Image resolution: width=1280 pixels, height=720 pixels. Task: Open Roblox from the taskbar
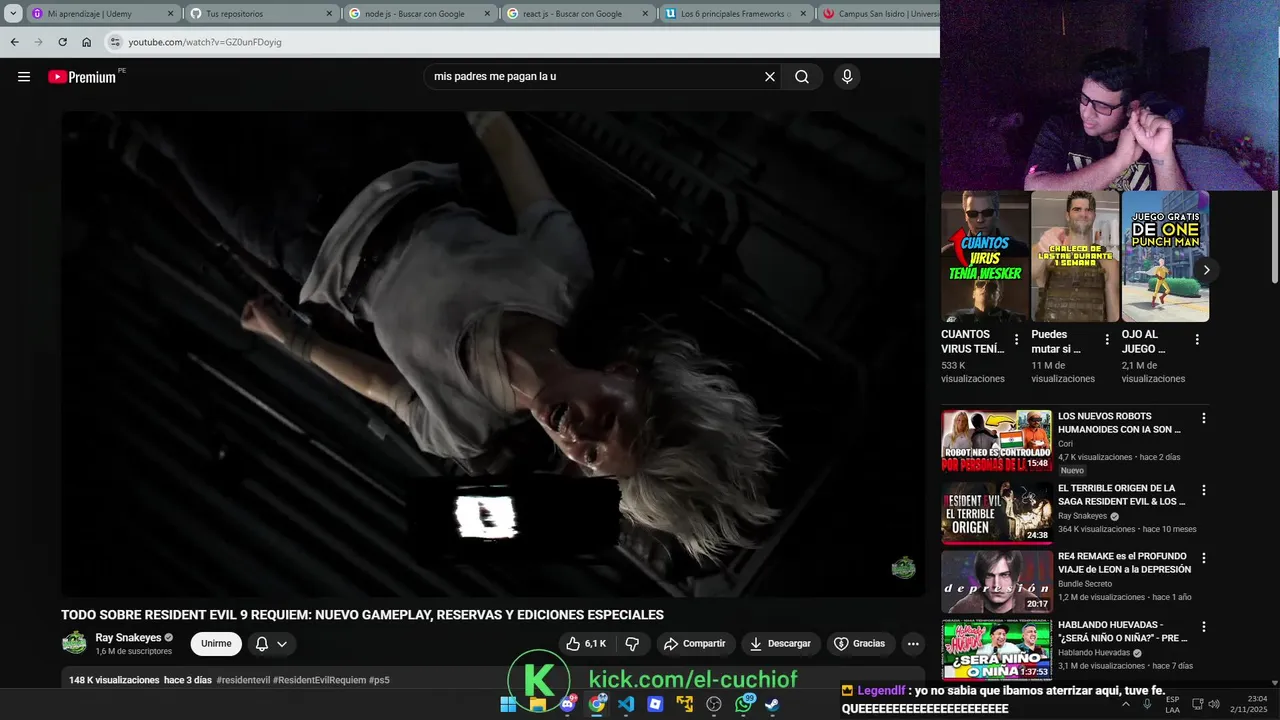[x=655, y=704]
